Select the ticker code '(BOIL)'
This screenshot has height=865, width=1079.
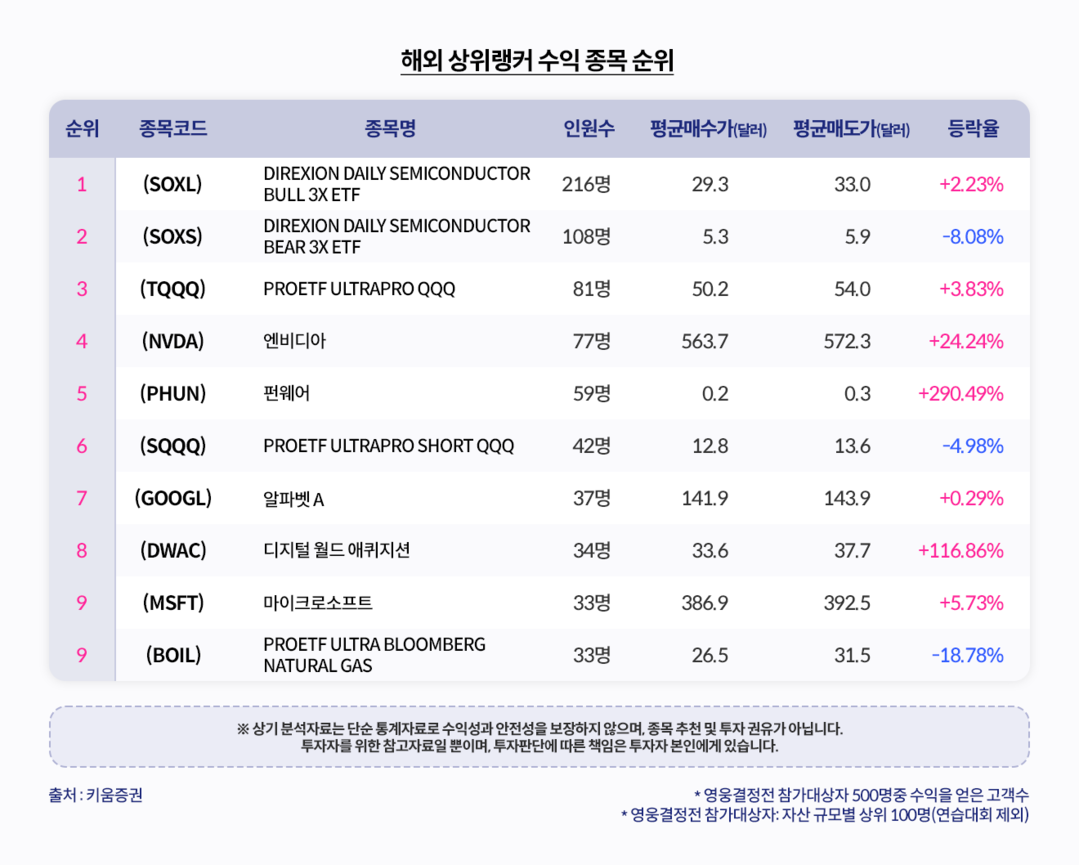[173, 654]
